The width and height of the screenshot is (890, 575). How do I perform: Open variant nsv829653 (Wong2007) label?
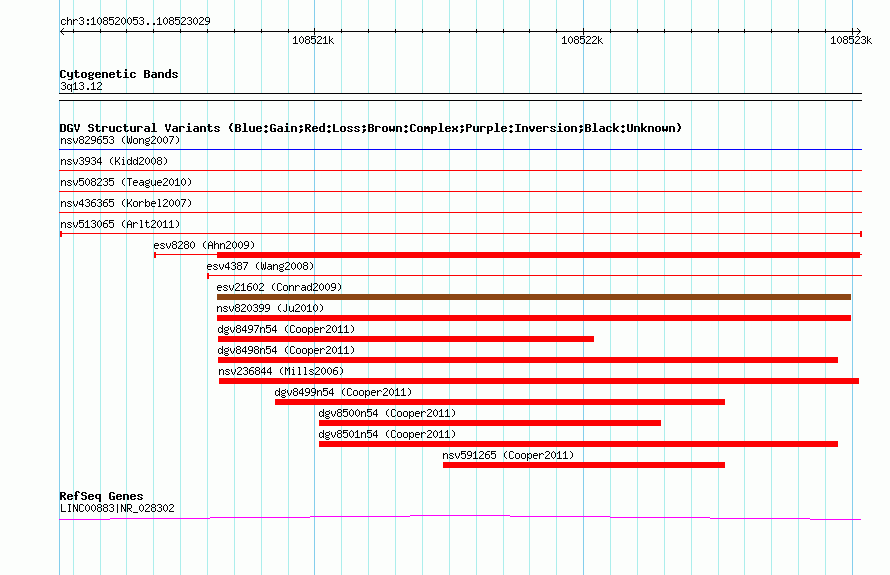(120, 140)
